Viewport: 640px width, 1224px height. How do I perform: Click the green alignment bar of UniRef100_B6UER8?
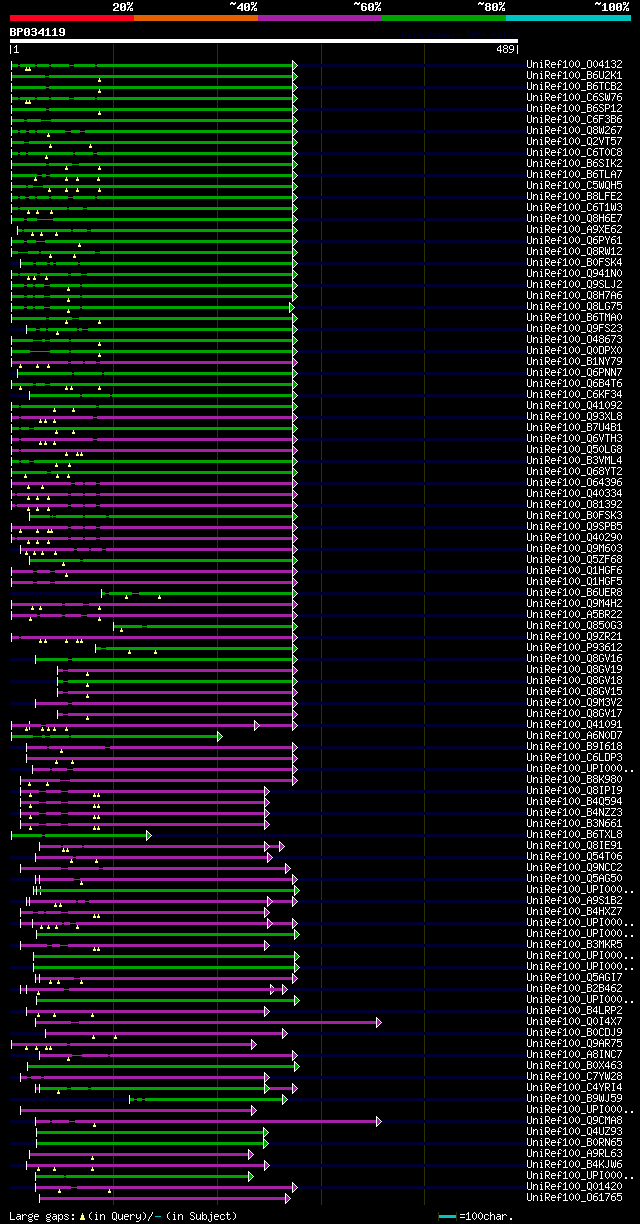[x=199, y=593]
